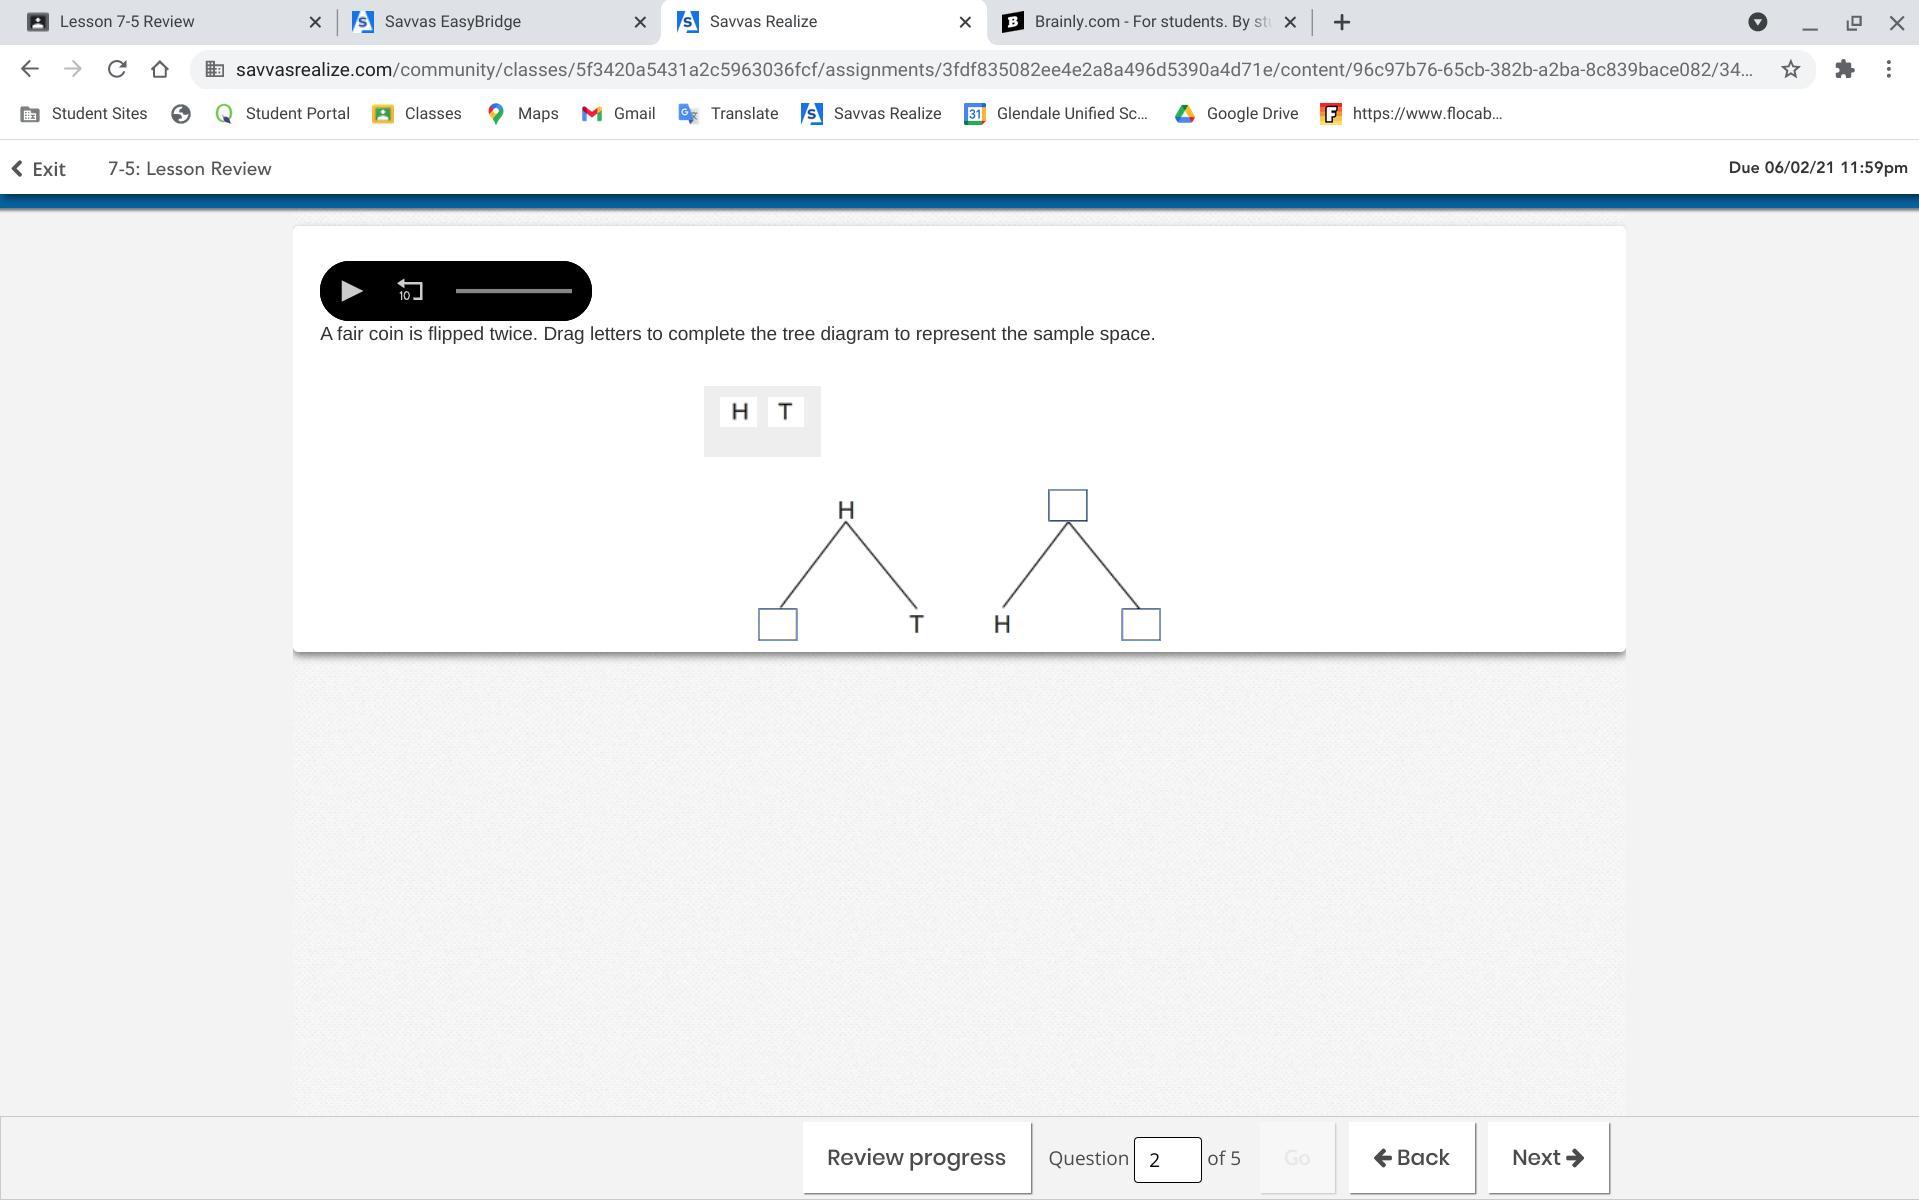Open a new browser tab

pyautogui.click(x=1342, y=22)
